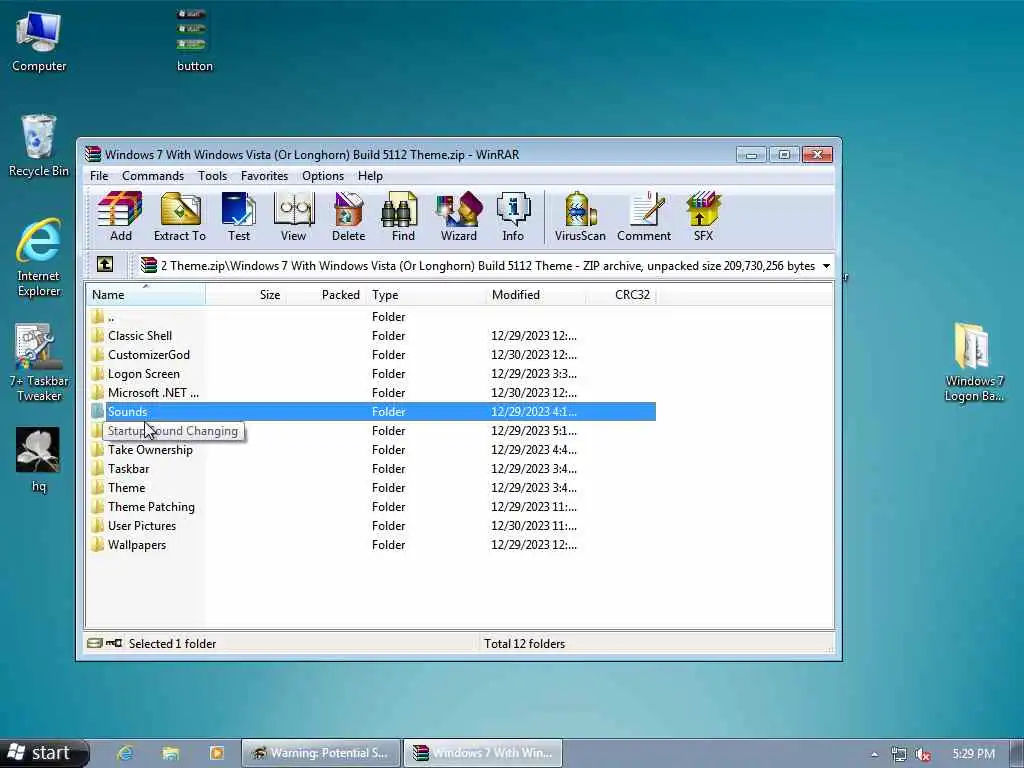Screen dimensions: 1024x768
Task: Select the Theme folder
Action: pyautogui.click(x=371, y=487)
